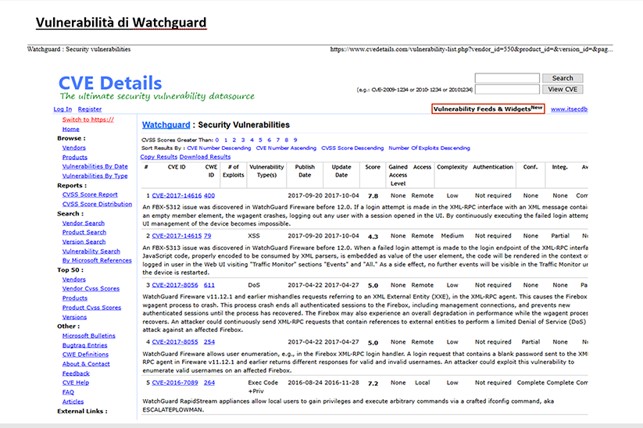Click the Search button
Image resolution: width=643 pixels, height=428 pixels.
[x=562, y=78]
